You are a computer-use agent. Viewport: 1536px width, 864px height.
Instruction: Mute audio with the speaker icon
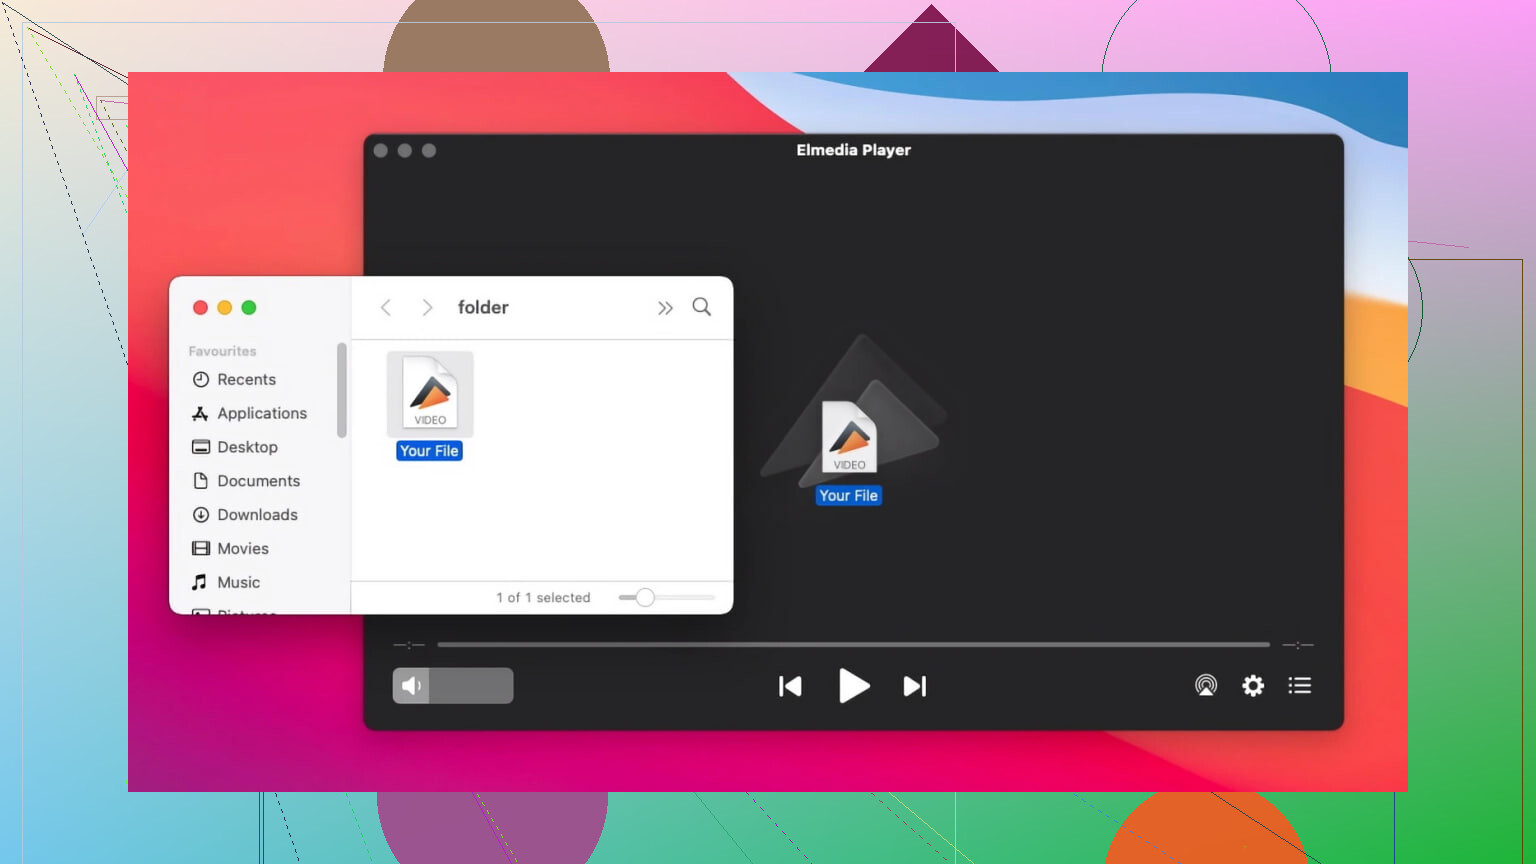tap(410, 686)
